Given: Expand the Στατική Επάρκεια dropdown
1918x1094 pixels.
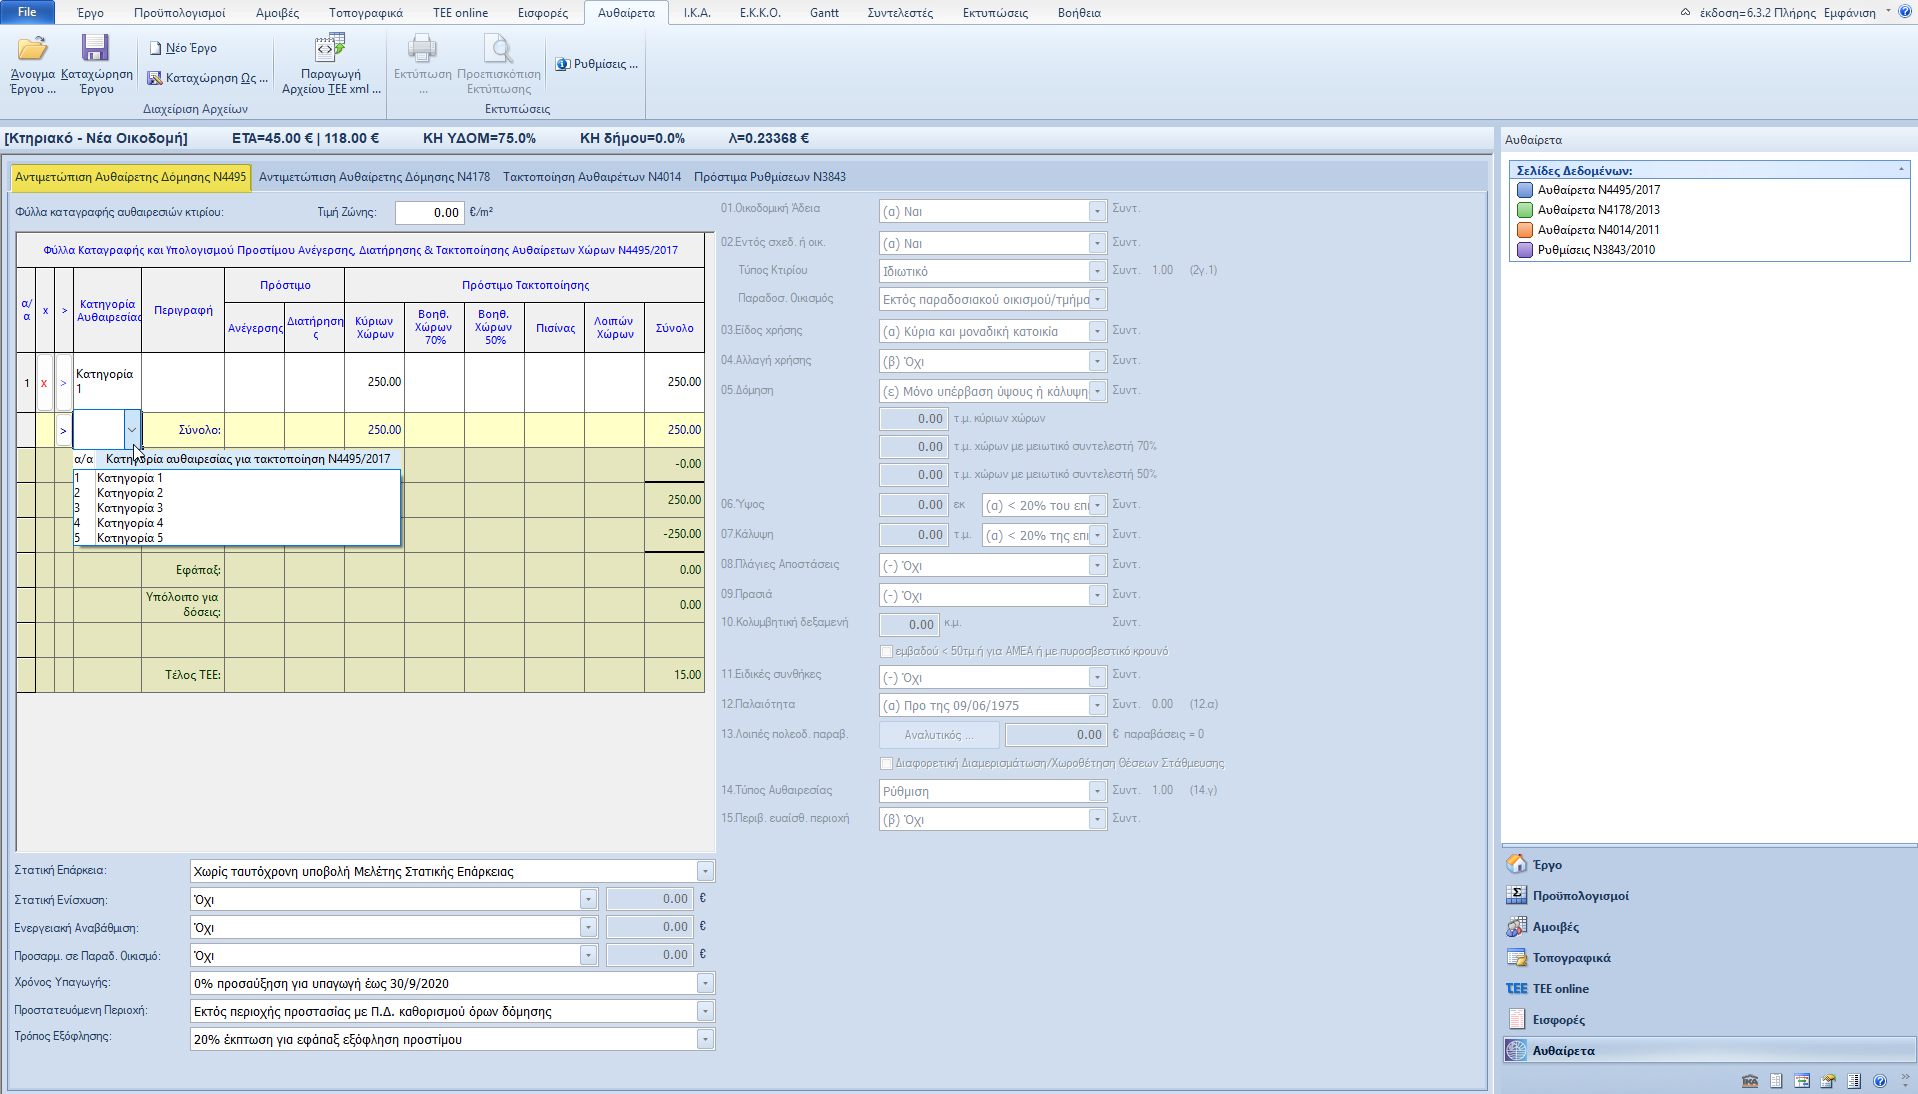Looking at the screenshot, I should 705,872.
